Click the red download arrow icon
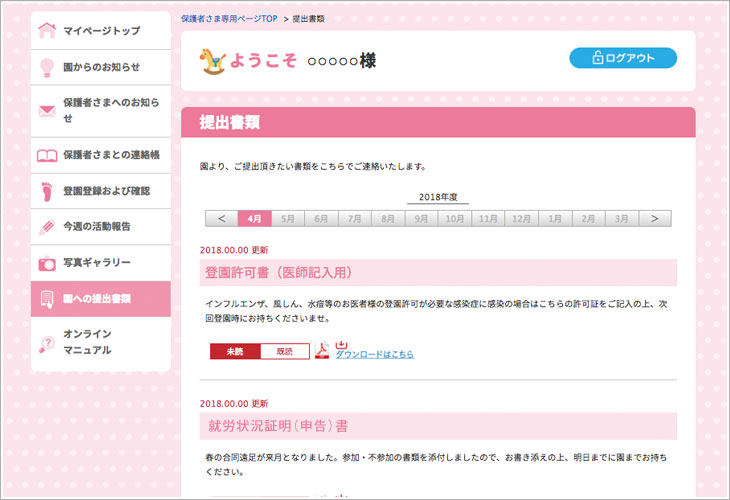The width and height of the screenshot is (730, 500). (341, 345)
